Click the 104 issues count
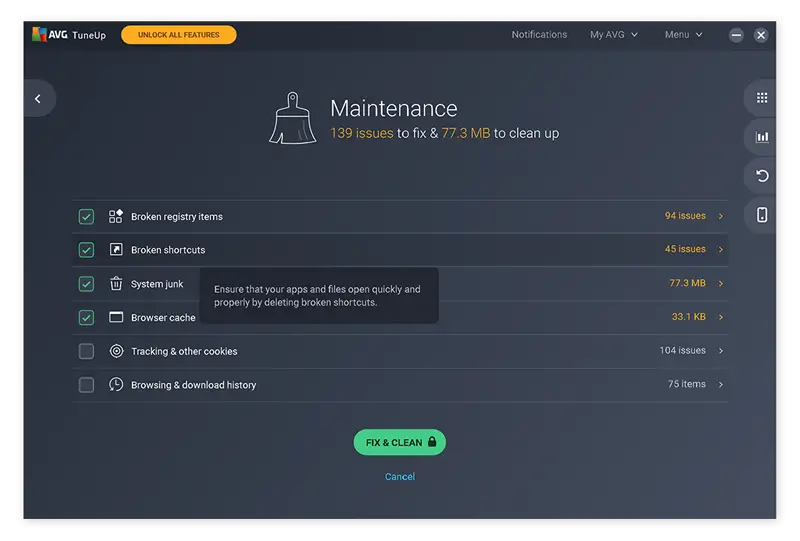 tap(682, 350)
